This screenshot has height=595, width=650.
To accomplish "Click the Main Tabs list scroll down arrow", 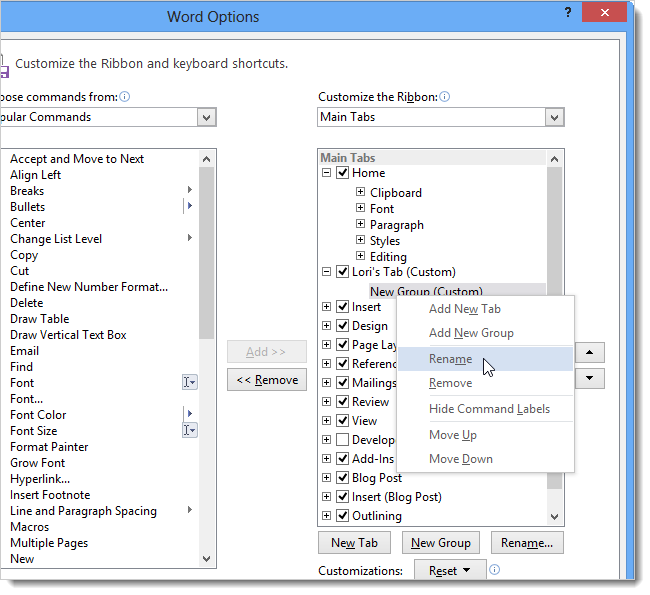I will point(554,517).
